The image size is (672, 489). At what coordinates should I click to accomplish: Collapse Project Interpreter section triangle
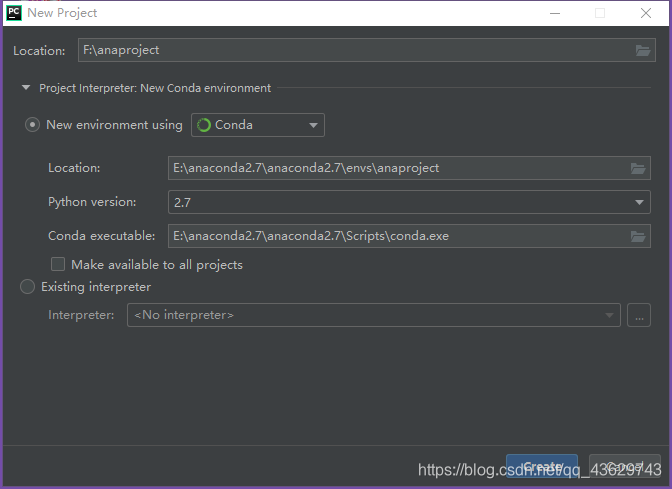(26, 88)
